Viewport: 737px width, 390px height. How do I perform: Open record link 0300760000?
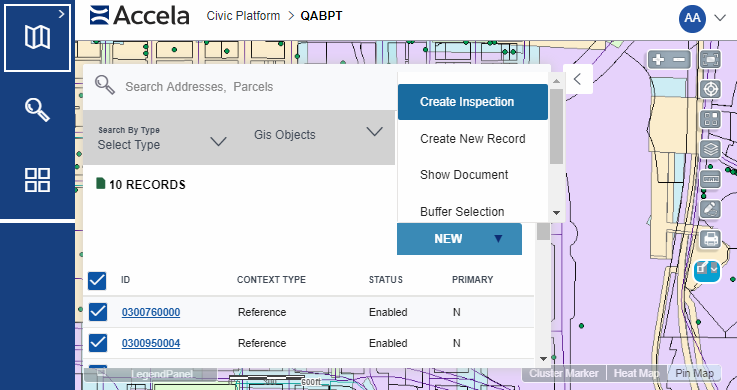point(151,312)
